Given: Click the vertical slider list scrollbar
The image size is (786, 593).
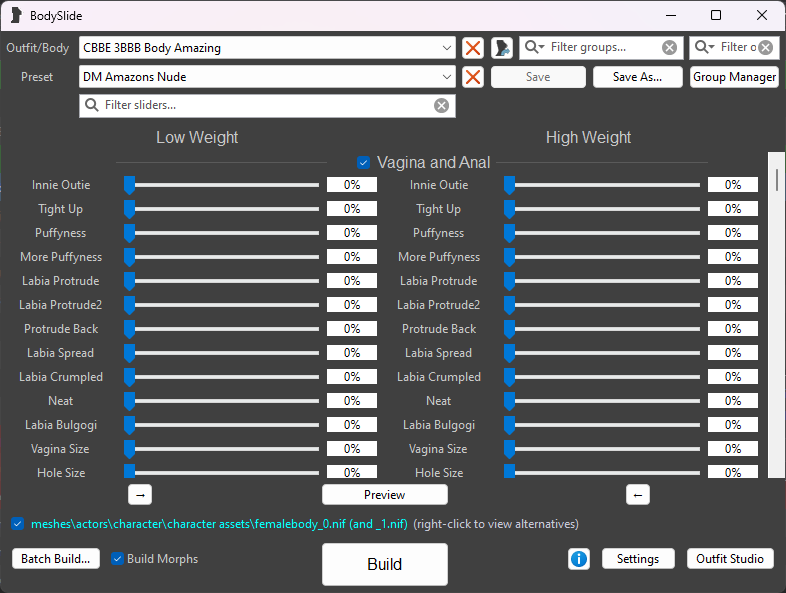Looking at the screenshot, I should [776, 315].
